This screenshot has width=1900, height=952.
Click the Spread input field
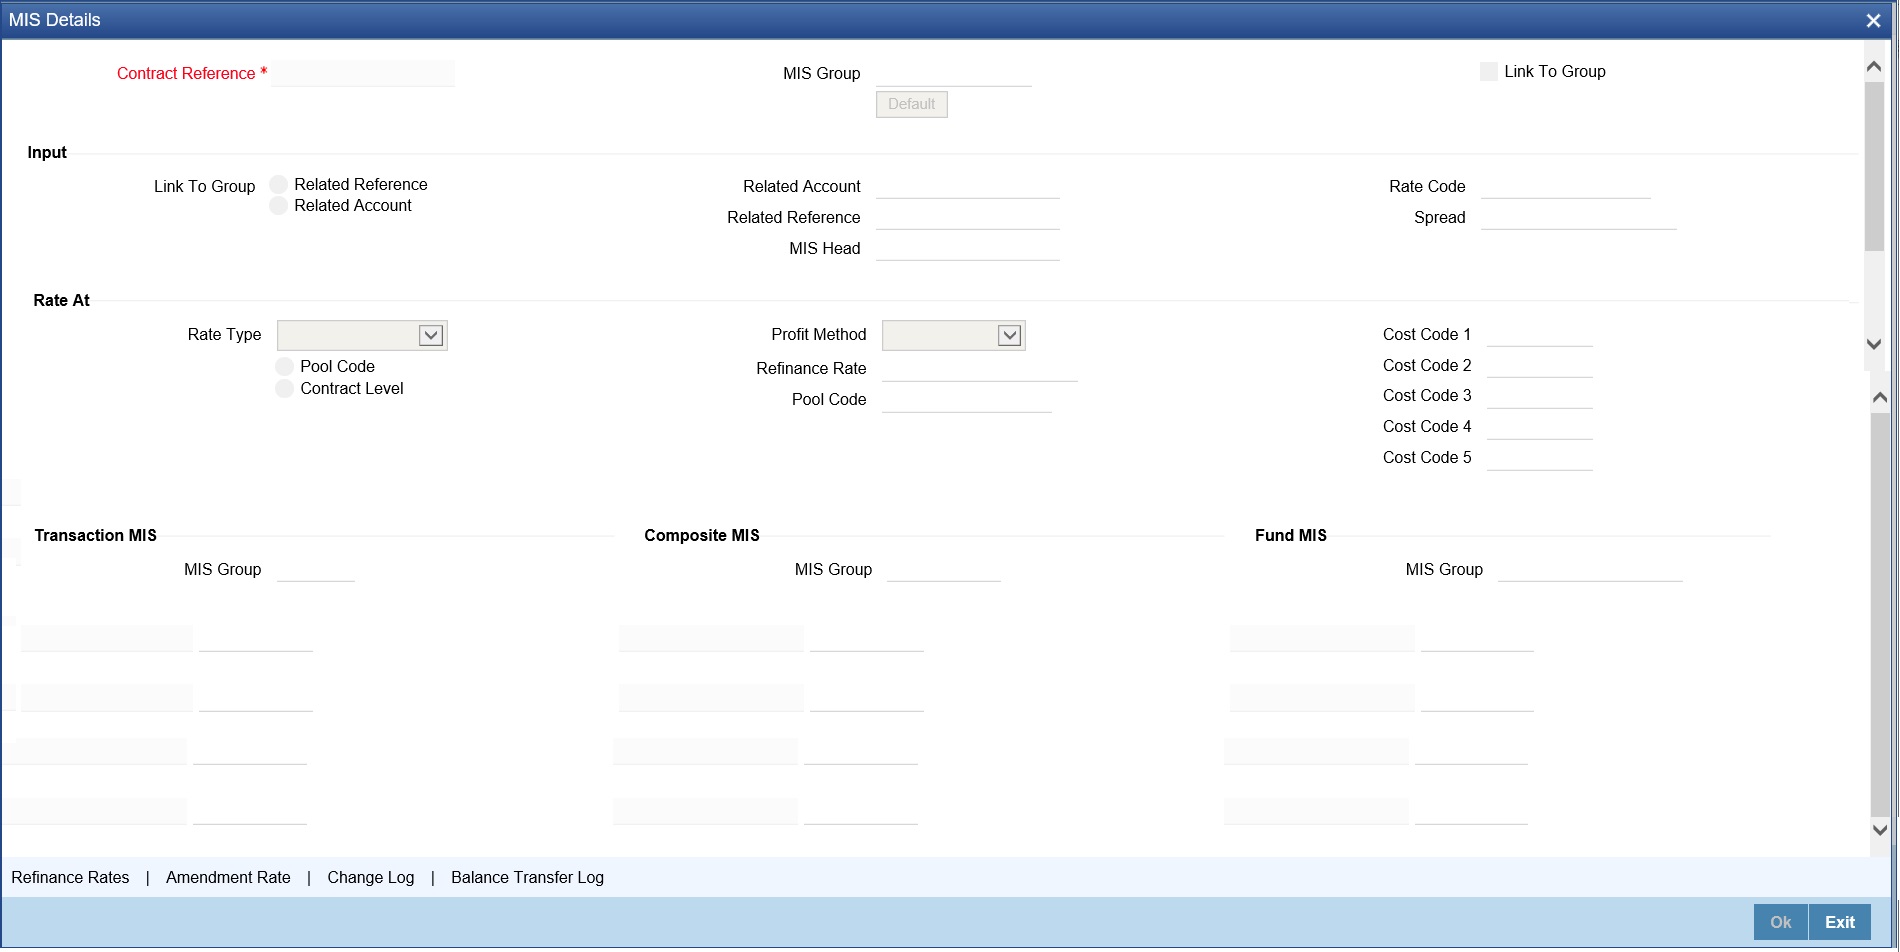tap(1579, 217)
